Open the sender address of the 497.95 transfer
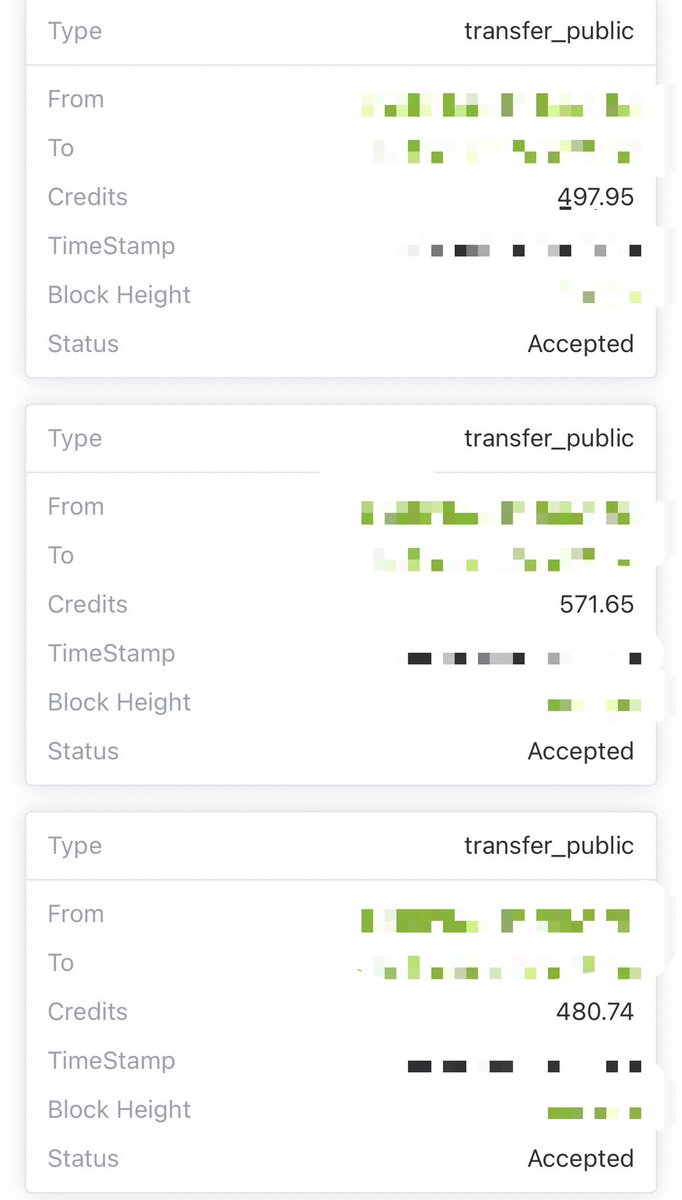 (500, 102)
